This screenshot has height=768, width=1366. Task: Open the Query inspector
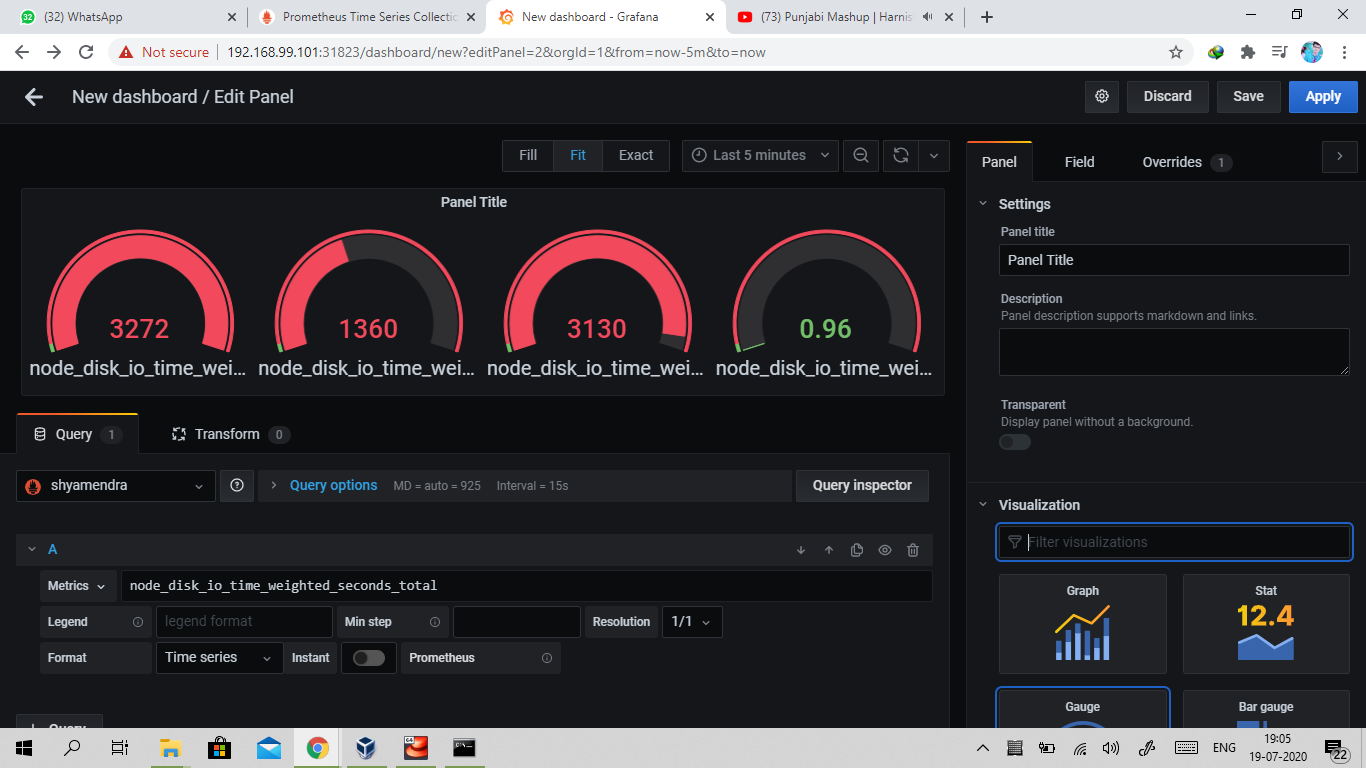pos(861,486)
